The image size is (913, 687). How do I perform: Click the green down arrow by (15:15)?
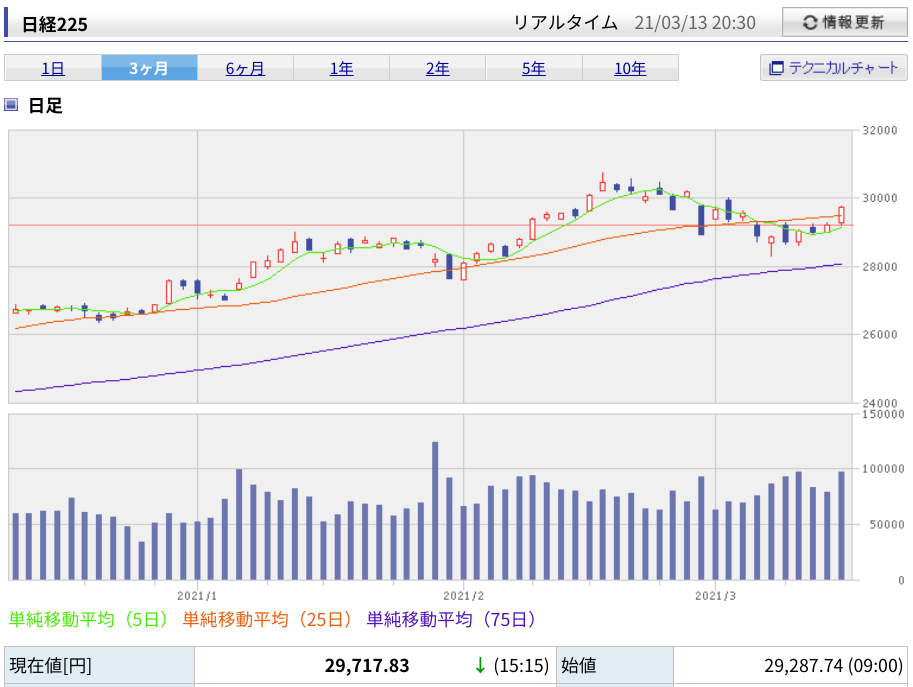coord(480,665)
